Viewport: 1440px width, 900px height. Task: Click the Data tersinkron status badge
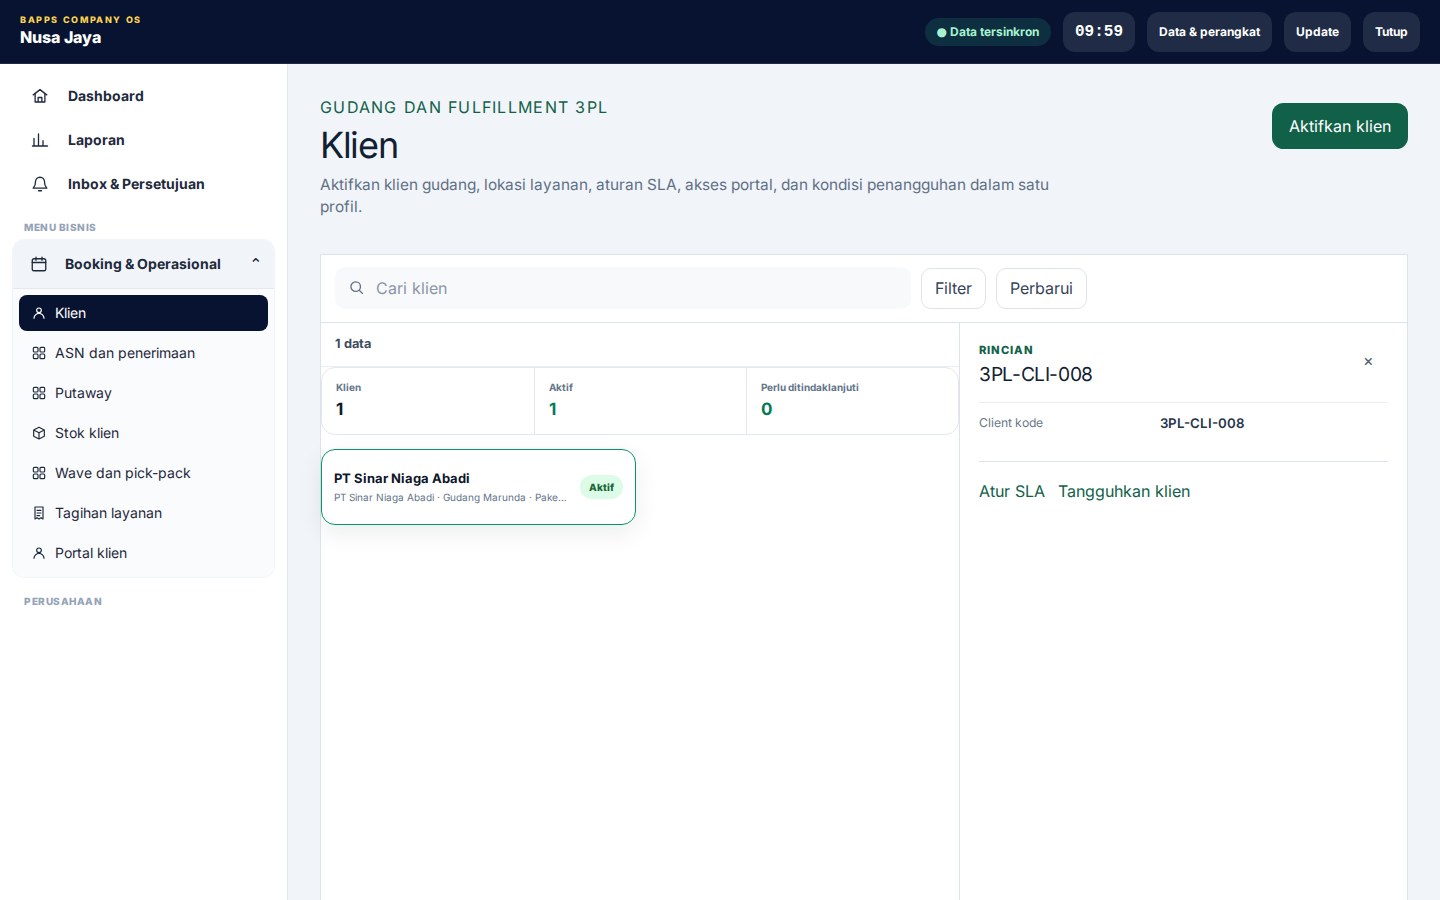click(x=987, y=32)
